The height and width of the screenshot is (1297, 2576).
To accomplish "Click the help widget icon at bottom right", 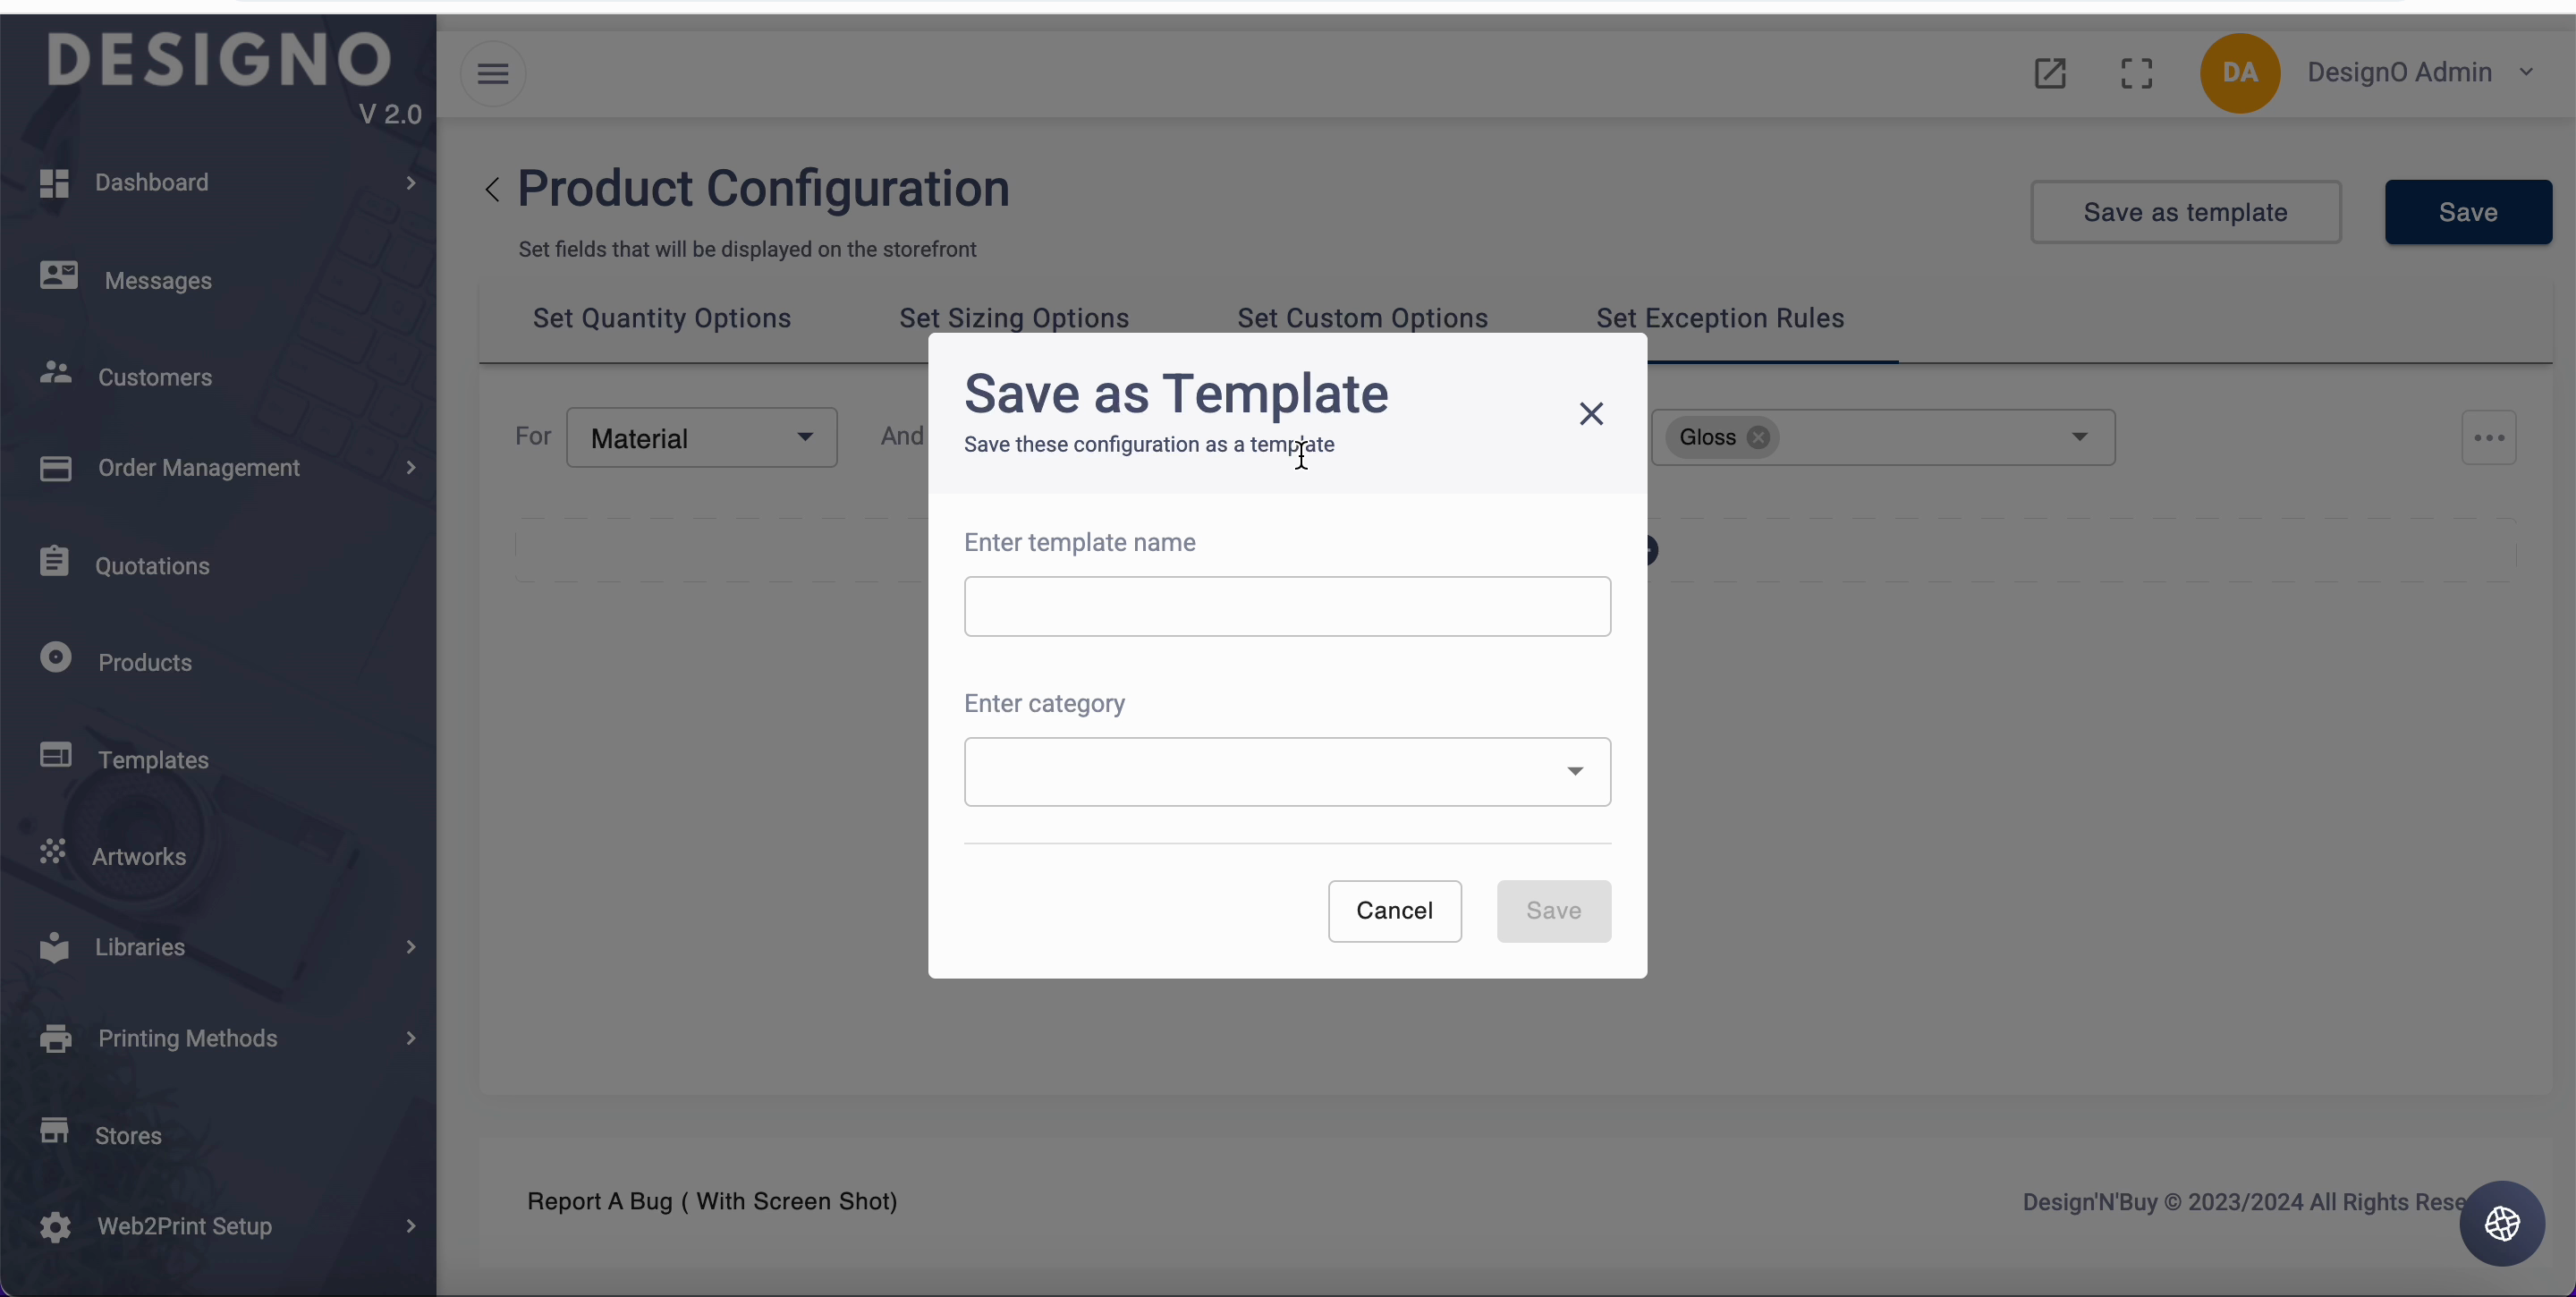I will 2502,1223.
